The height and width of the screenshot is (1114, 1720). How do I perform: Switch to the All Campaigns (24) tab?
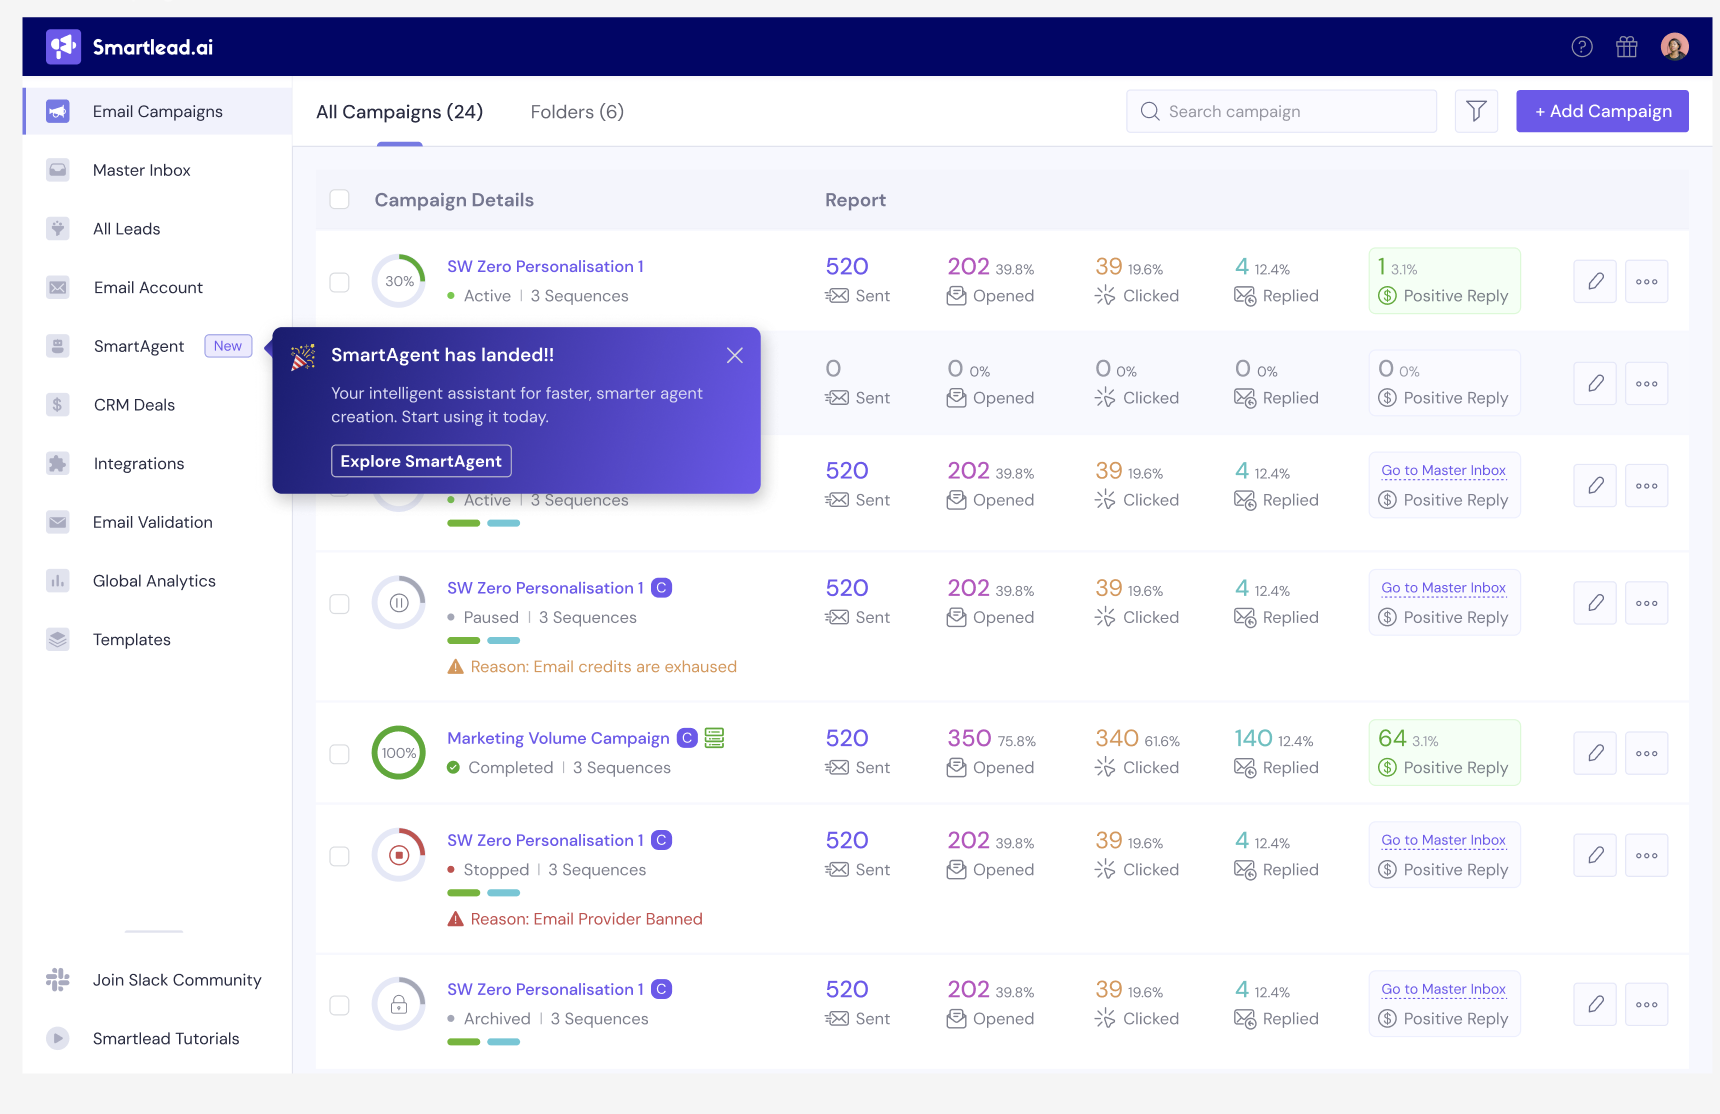coord(399,112)
